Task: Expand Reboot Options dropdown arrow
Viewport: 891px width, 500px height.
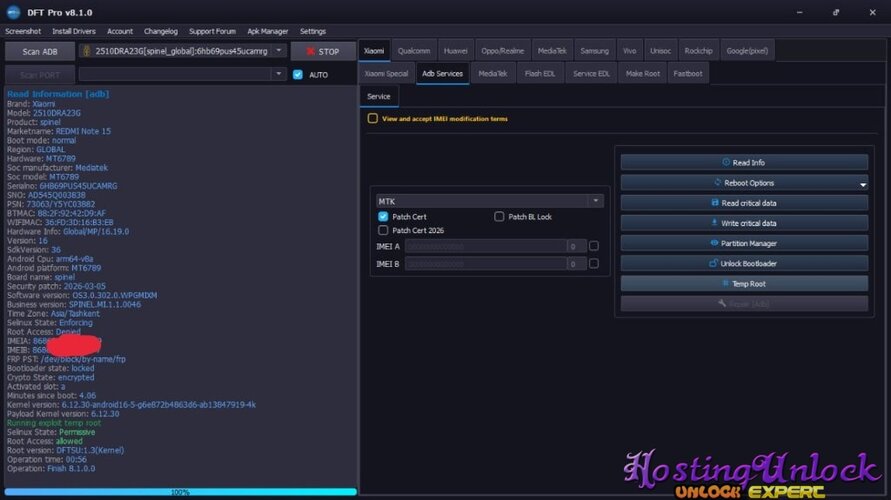Action: point(863,184)
